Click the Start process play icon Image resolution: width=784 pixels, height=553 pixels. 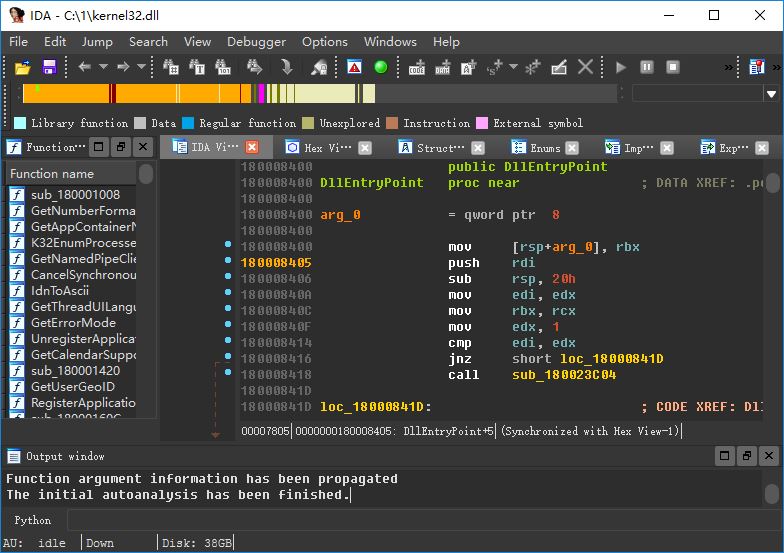pyautogui.click(x=621, y=67)
